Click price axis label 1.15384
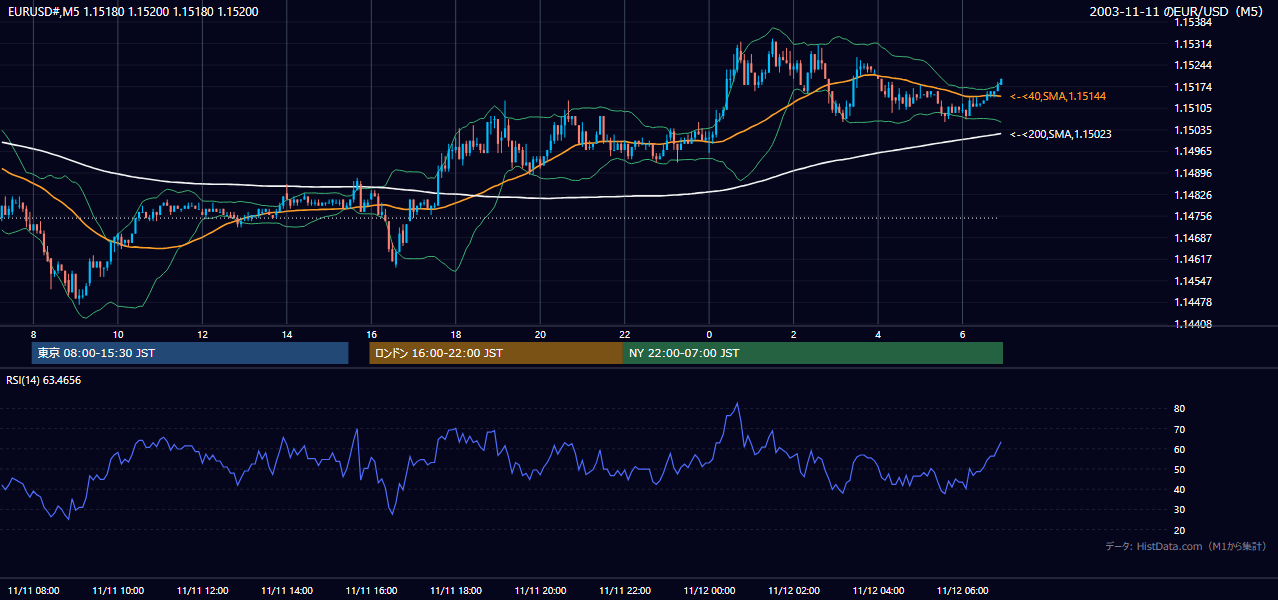 pos(1192,22)
